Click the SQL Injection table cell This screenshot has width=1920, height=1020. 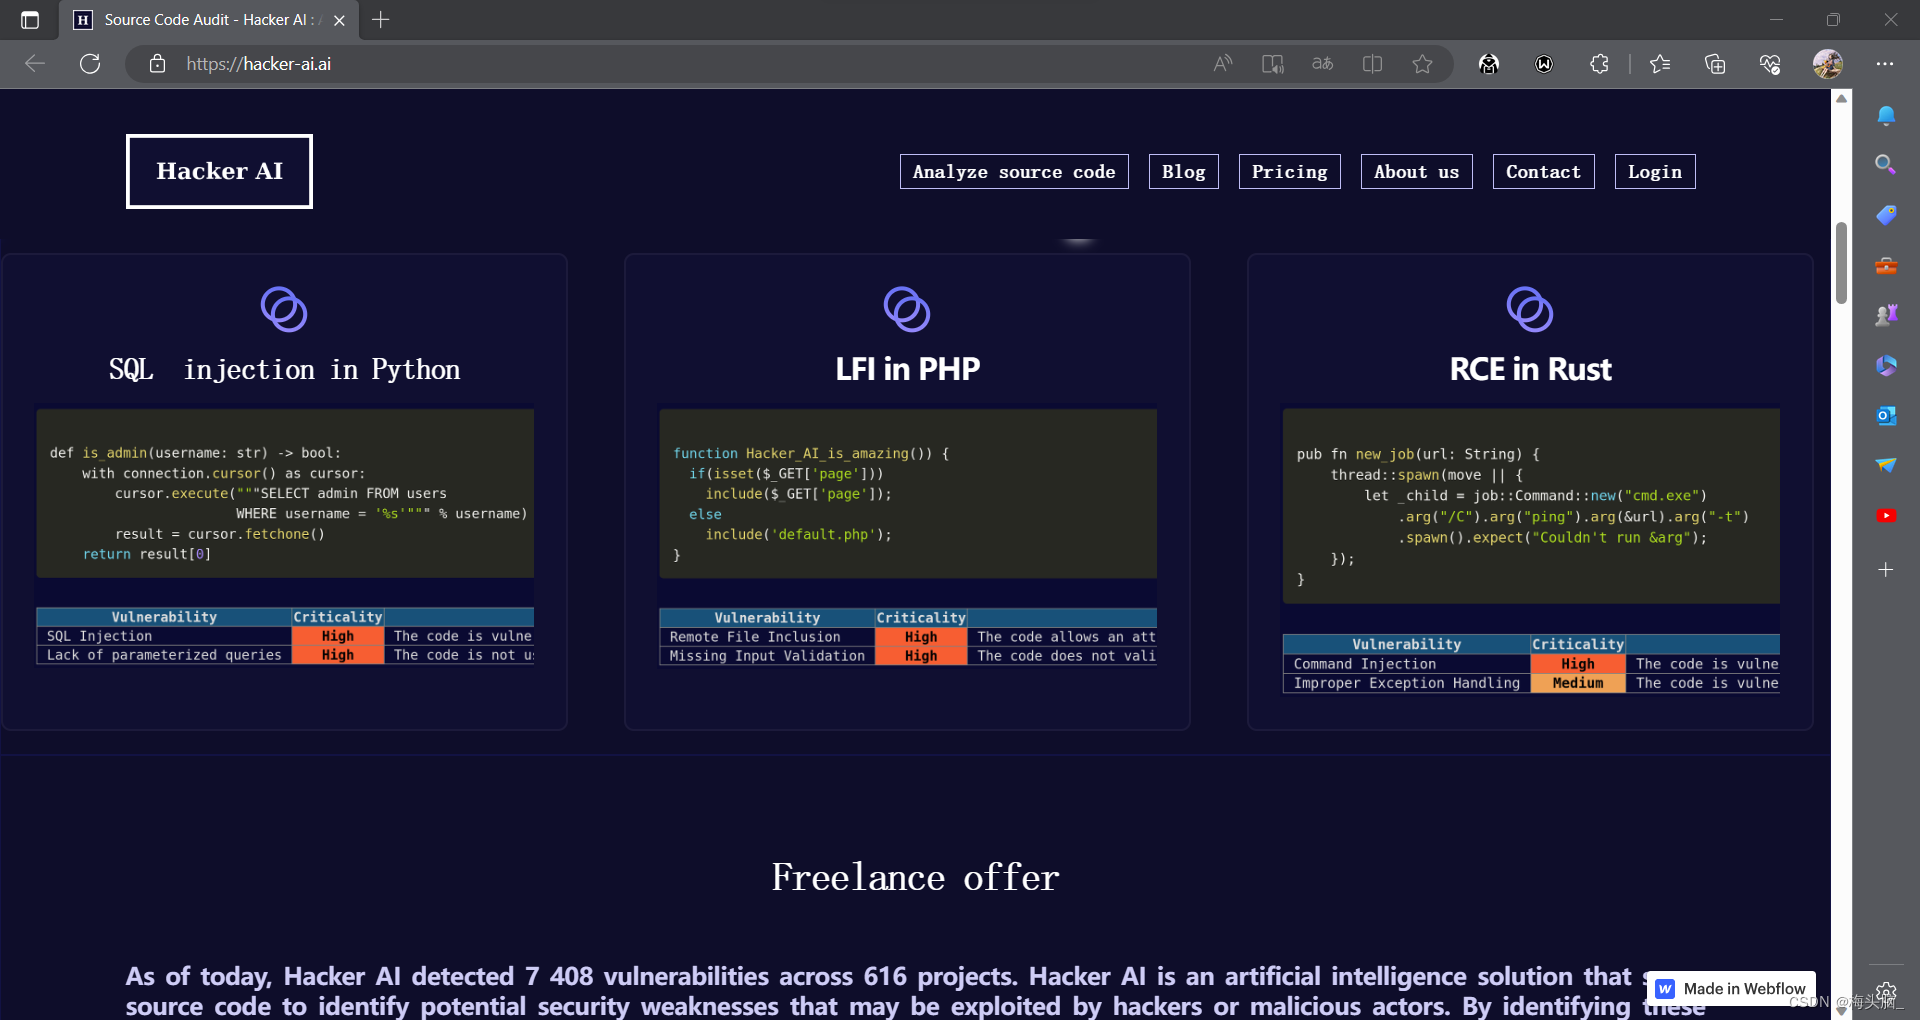[x=165, y=636]
